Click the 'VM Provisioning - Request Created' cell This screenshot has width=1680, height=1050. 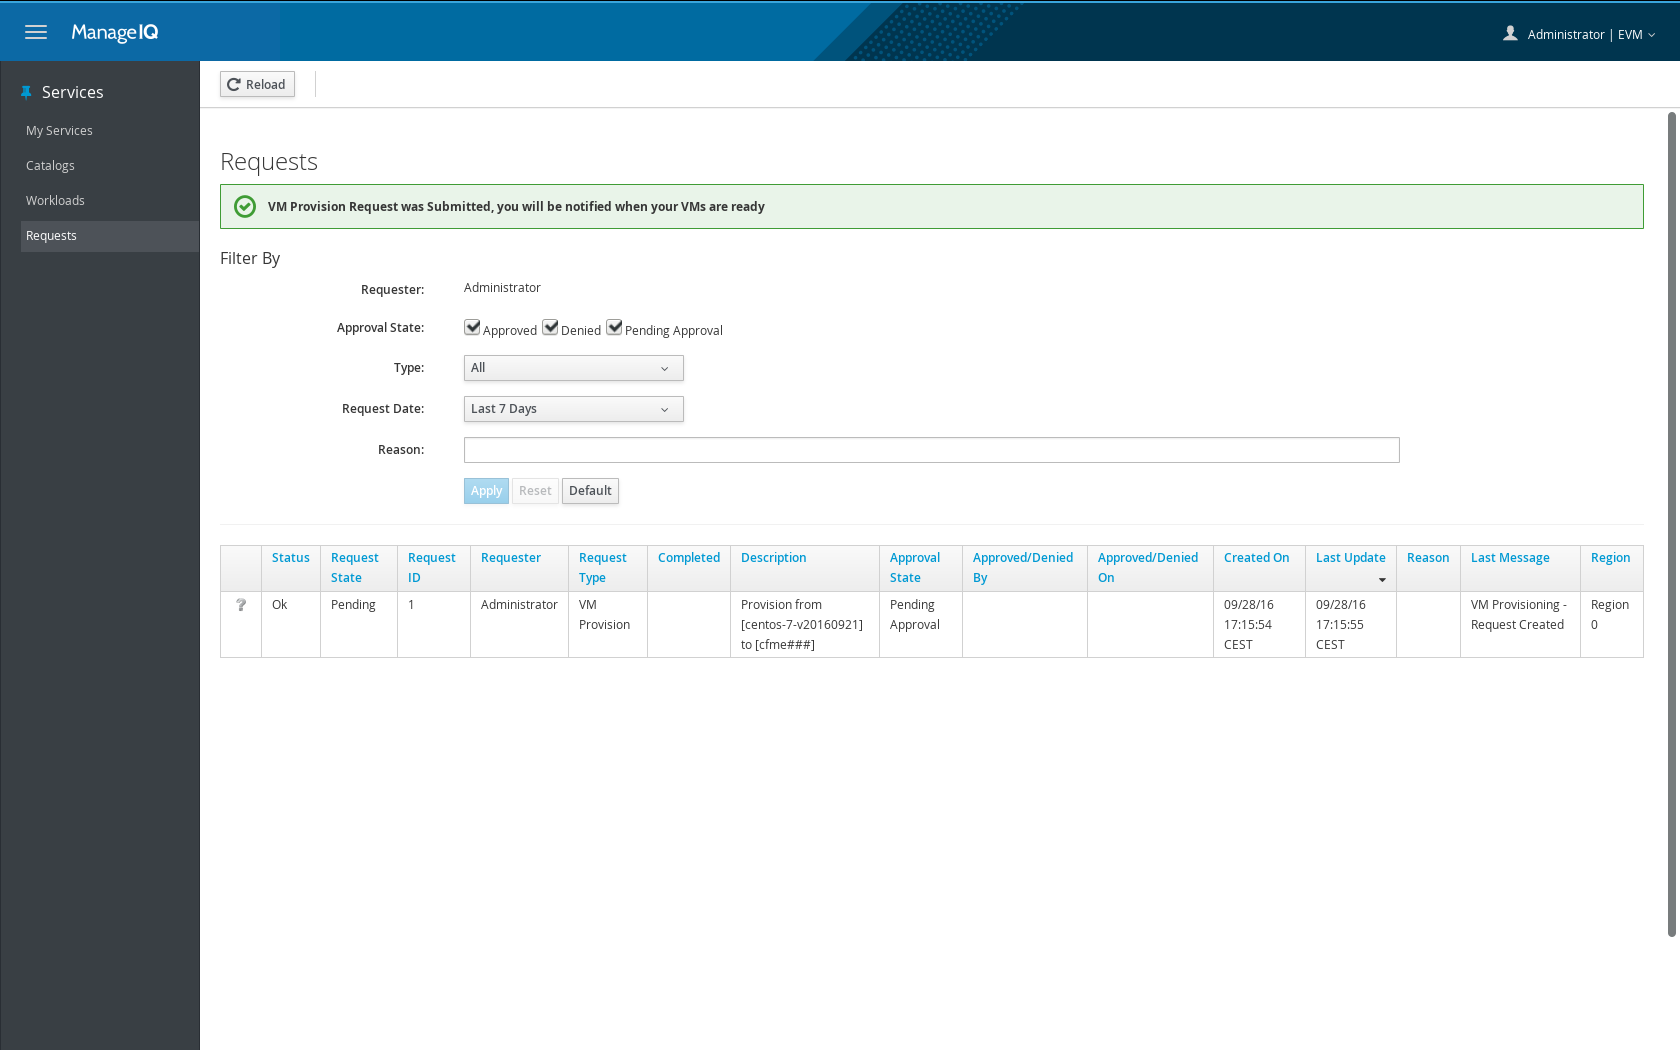point(1520,625)
